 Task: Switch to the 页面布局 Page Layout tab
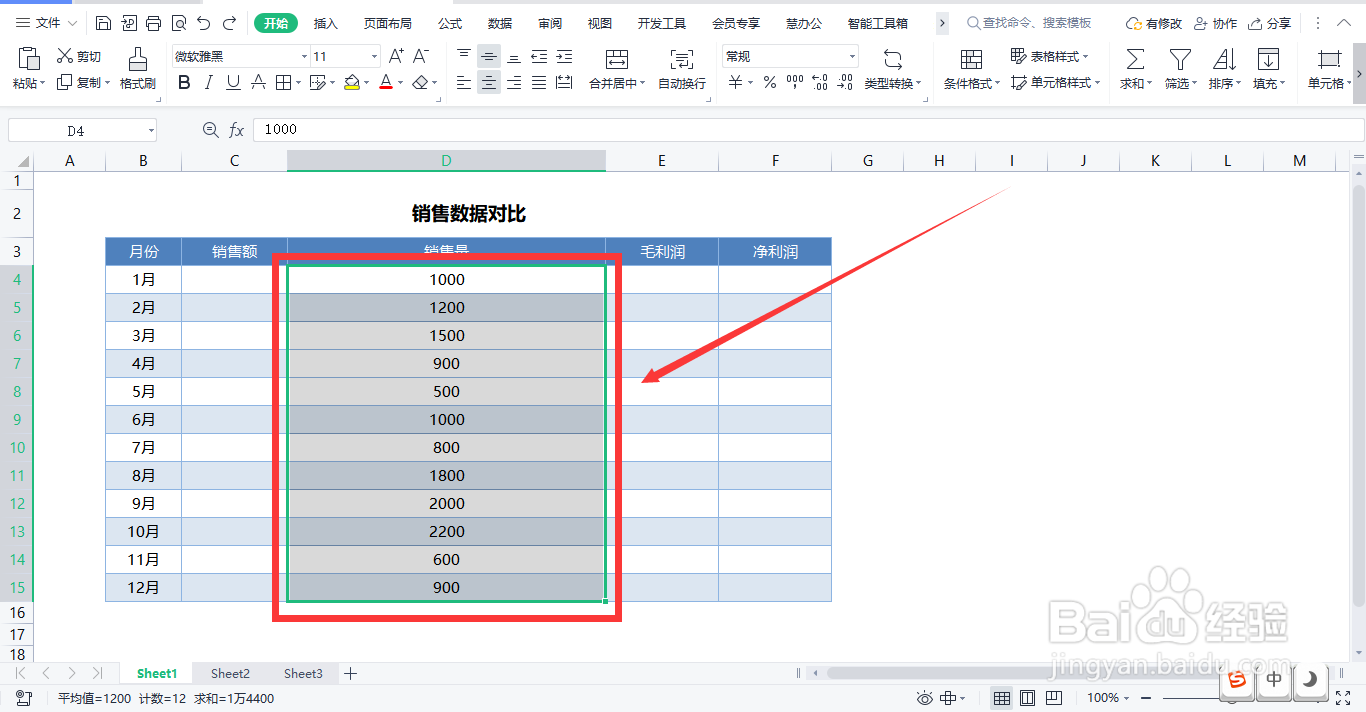click(x=388, y=23)
